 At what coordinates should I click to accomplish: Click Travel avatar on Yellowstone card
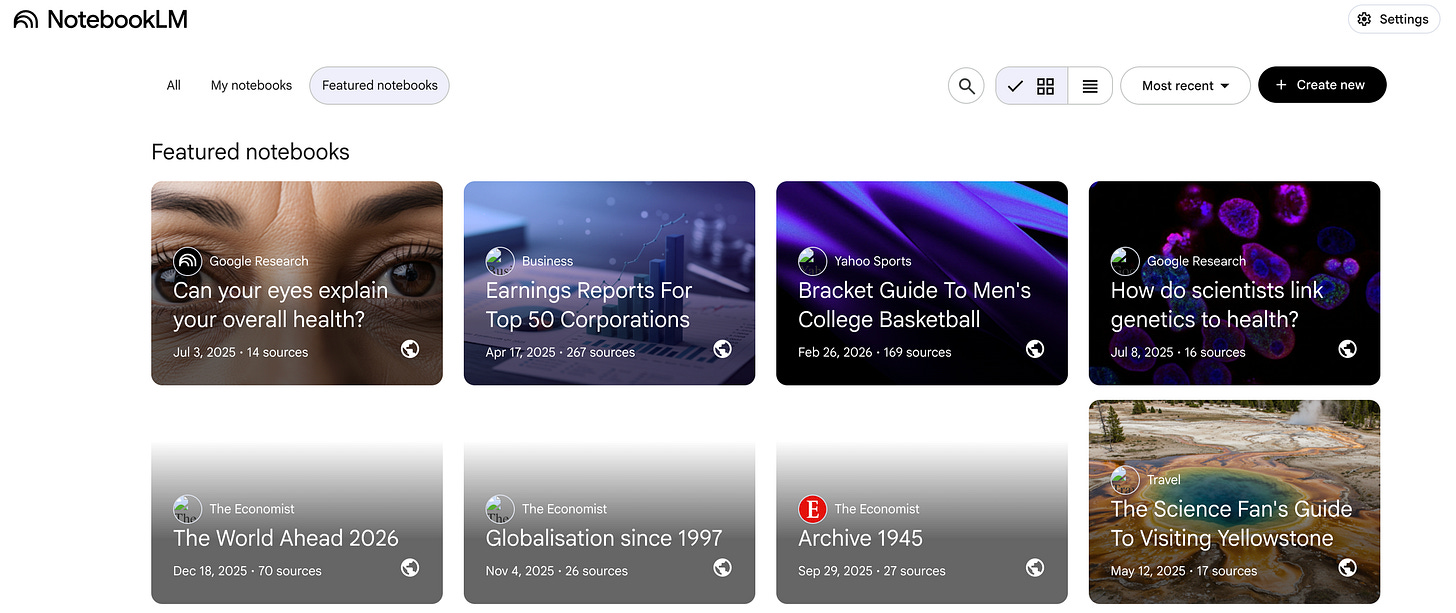coord(1125,480)
